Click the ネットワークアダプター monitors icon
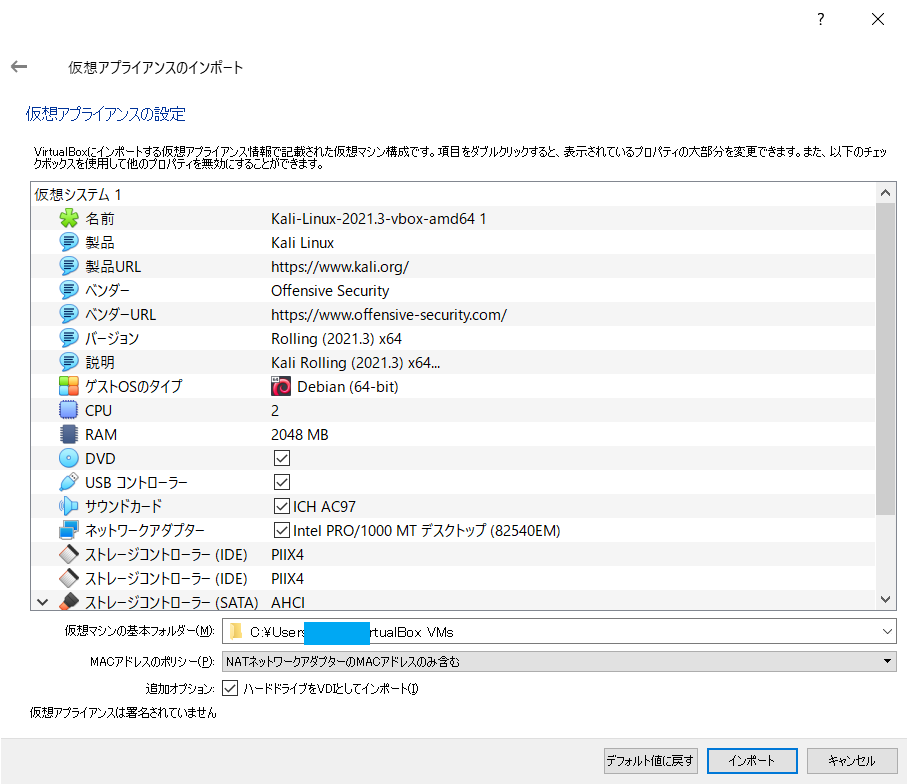Screen dimensions: 907x784 (x=69, y=530)
